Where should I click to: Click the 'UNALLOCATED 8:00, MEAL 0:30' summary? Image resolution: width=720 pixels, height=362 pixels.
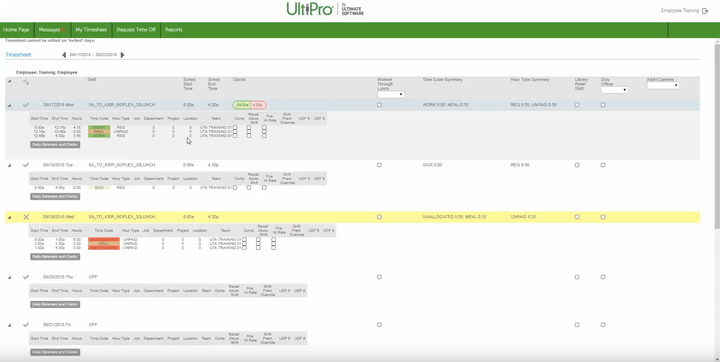point(454,217)
